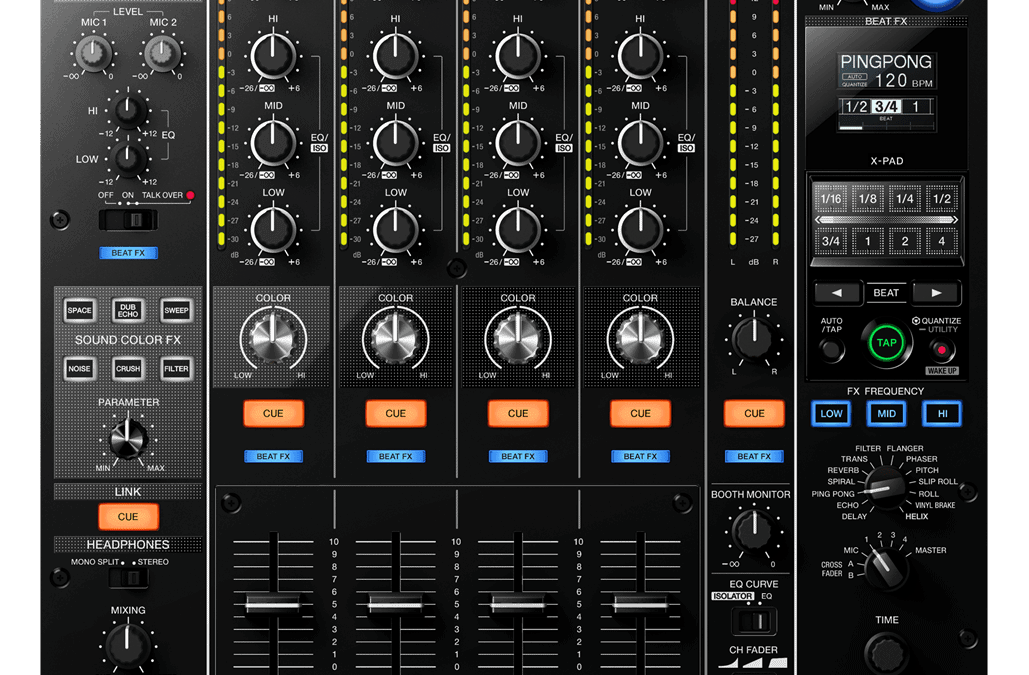
Task: Turn on the FILTER sound color effect
Action: tap(176, 369)
